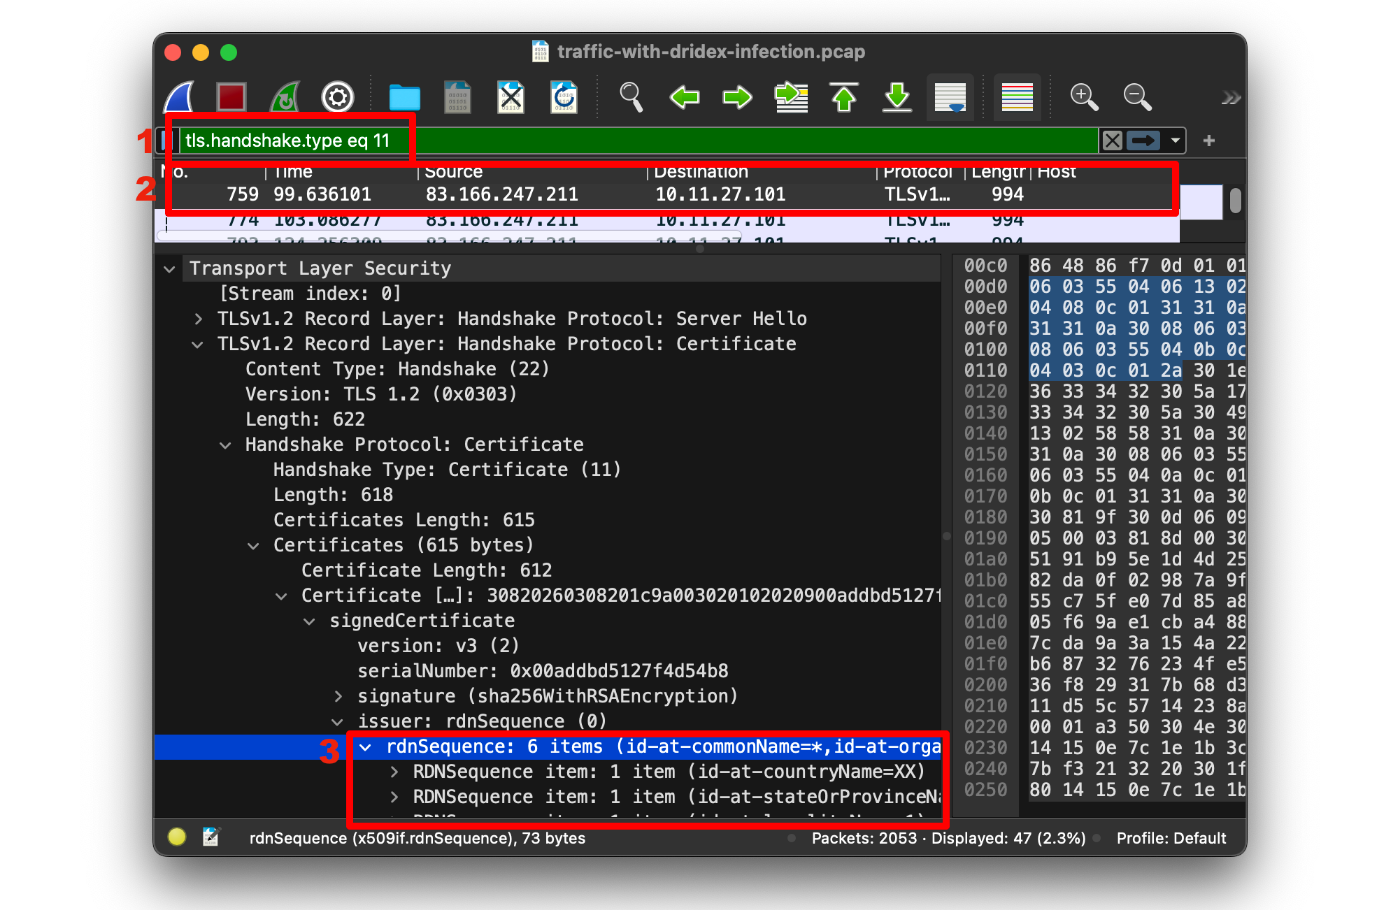Stop the running capture
The height and width of the screenshot is (910, 1400).
(x=231, y=97)
